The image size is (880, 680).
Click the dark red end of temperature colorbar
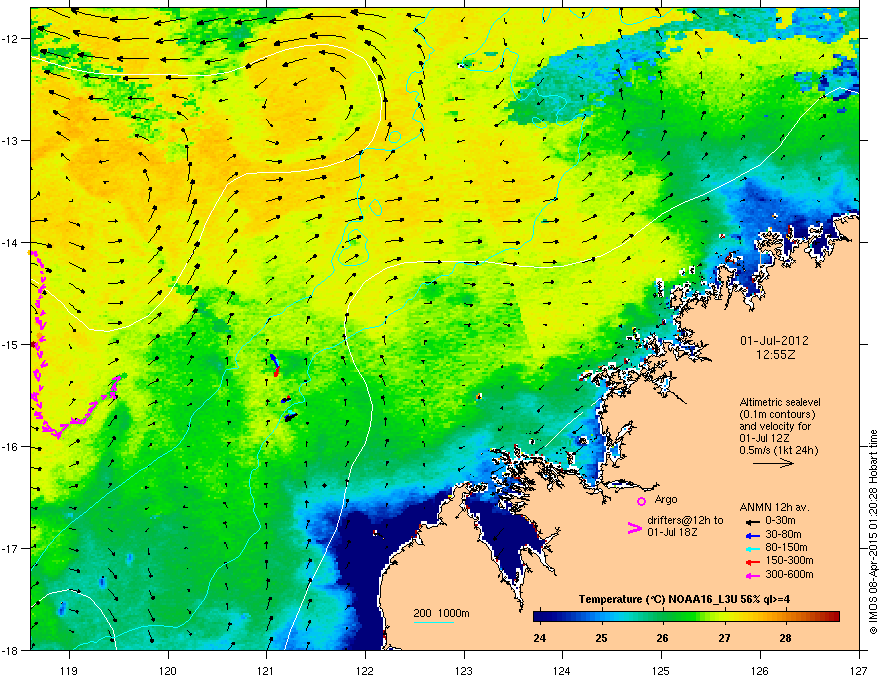pyautogui.click(x=832, y=617)
